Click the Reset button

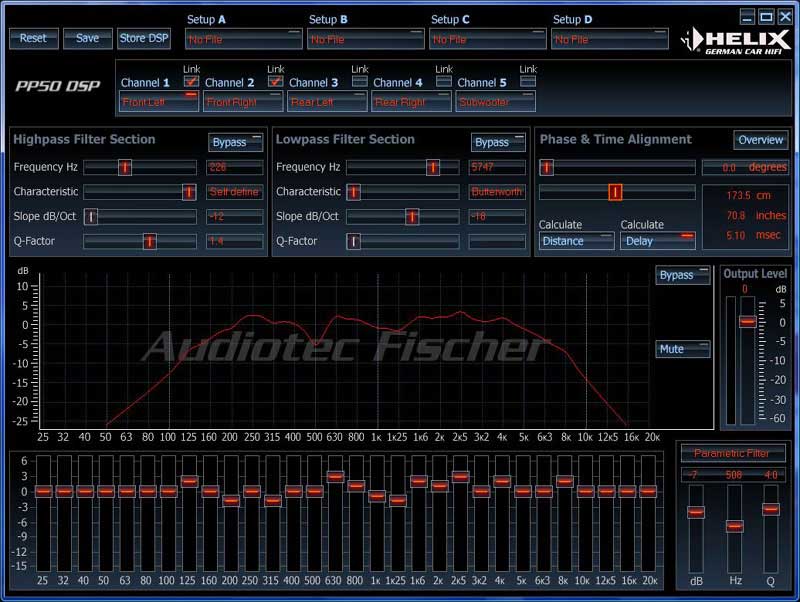[x=34, y=38]
